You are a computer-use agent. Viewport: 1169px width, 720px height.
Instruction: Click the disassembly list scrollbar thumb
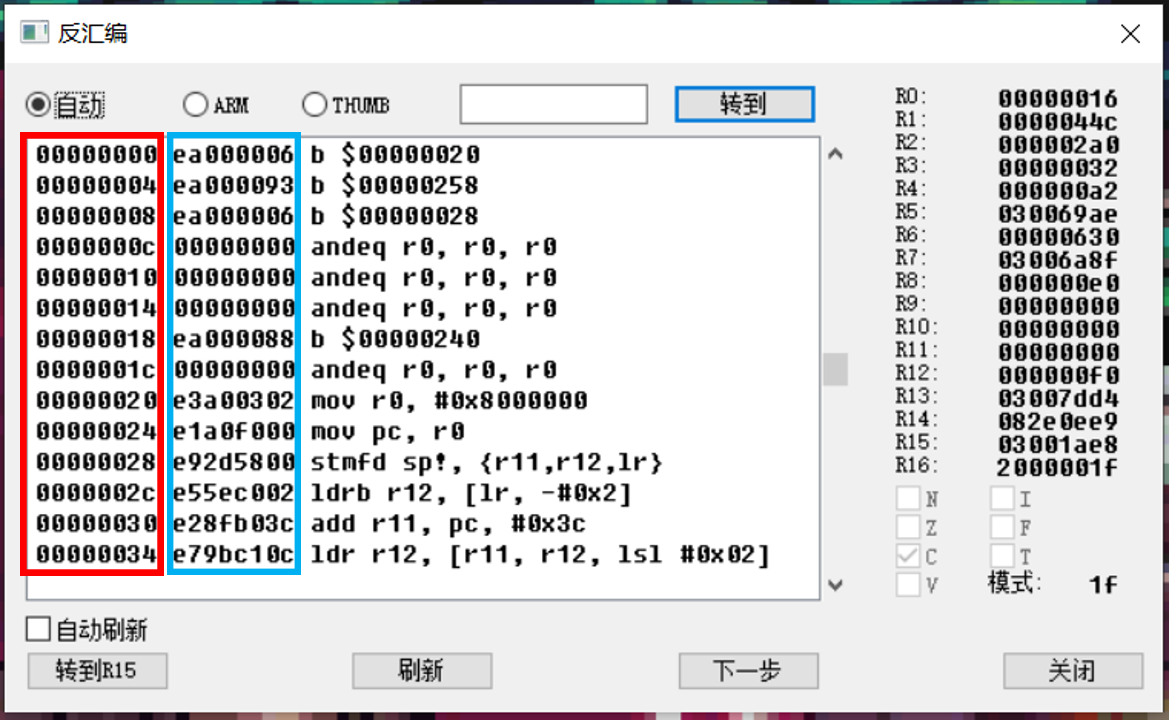pos(835,369)
